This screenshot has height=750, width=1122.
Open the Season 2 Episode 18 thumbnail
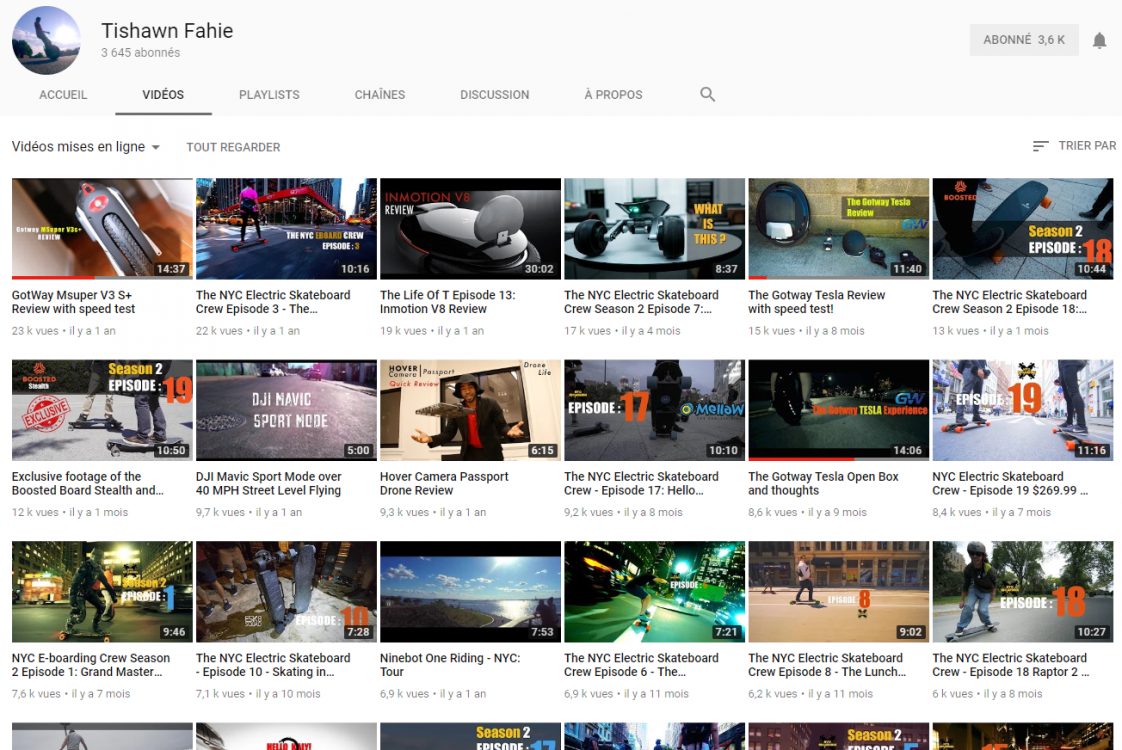pos(1023,228)
